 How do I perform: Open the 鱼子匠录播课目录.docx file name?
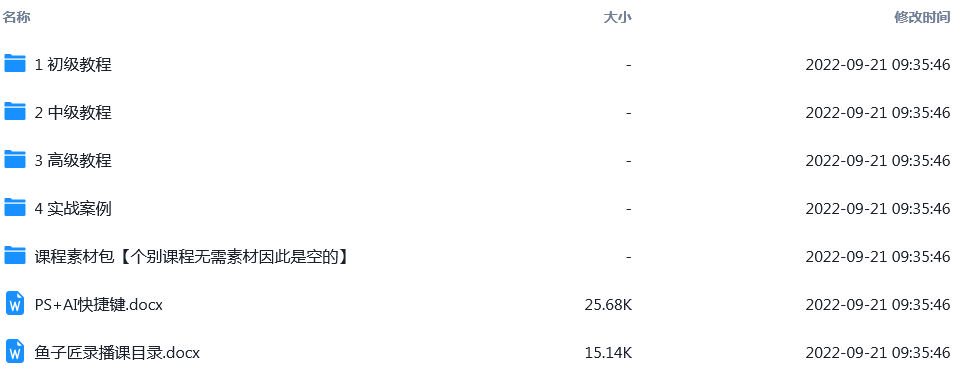coord(117,352)
